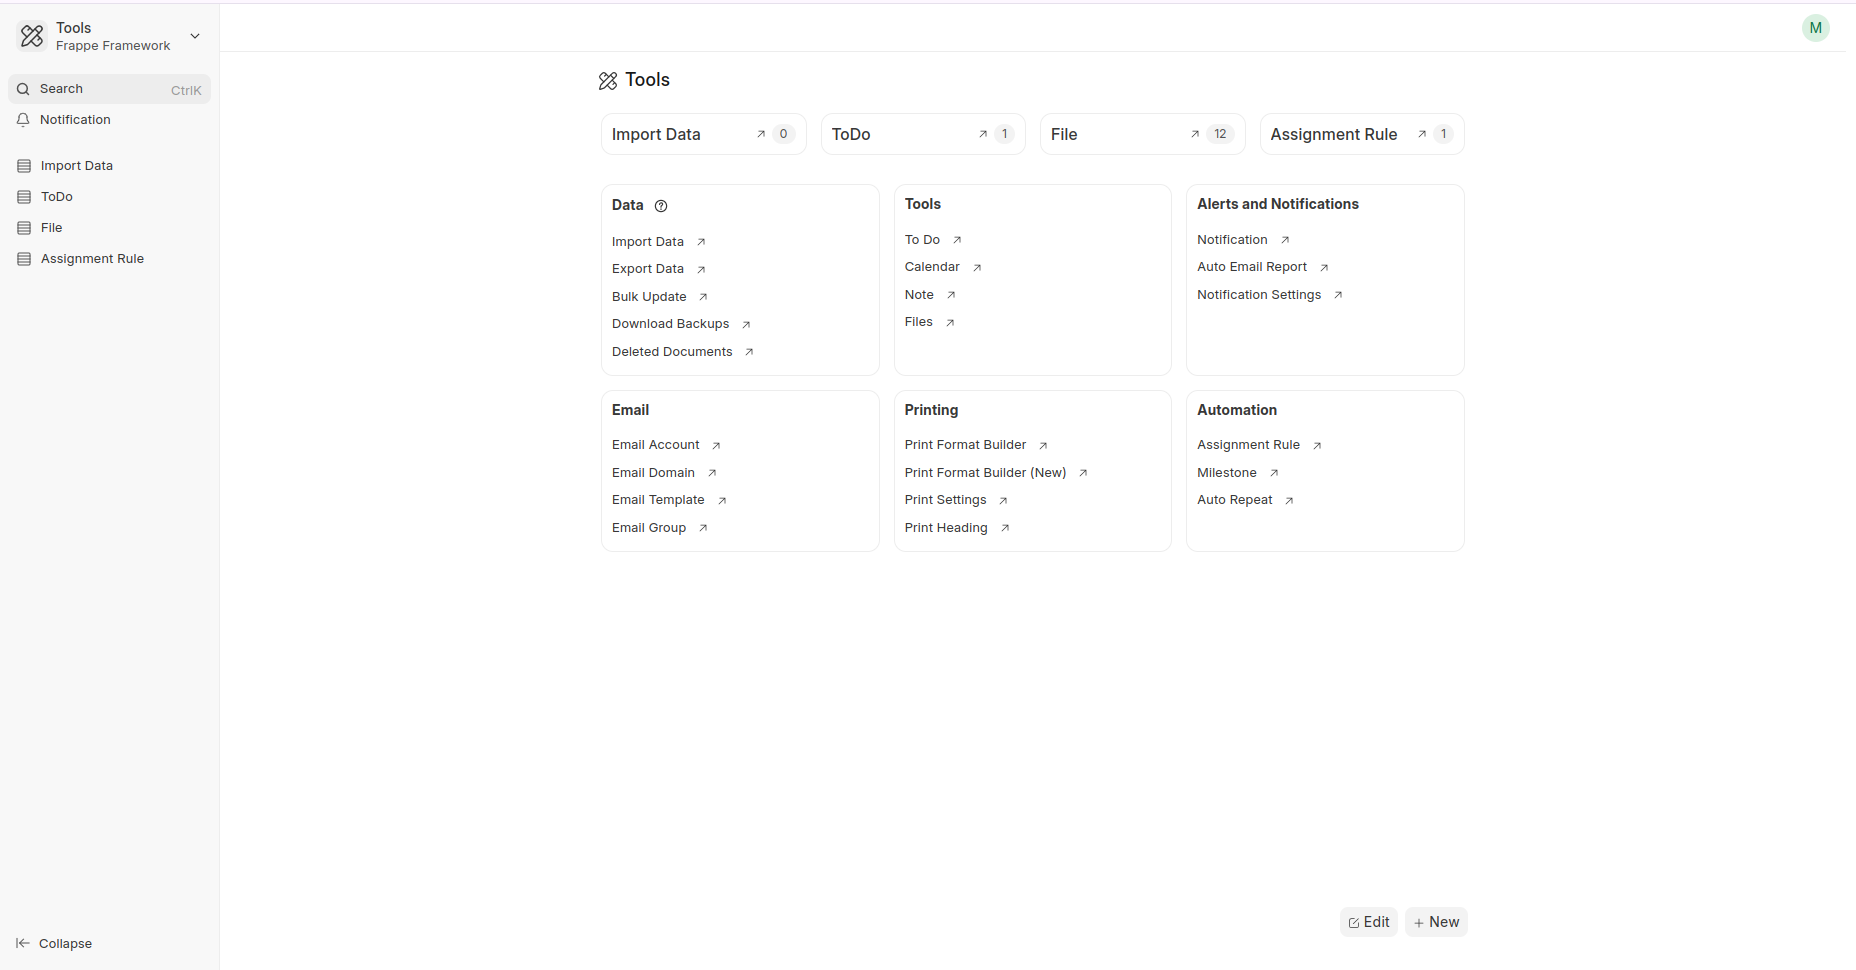1856x970 pixels.
Task: Open ToDo from the sidebar
Action: [x=57, y=197]
